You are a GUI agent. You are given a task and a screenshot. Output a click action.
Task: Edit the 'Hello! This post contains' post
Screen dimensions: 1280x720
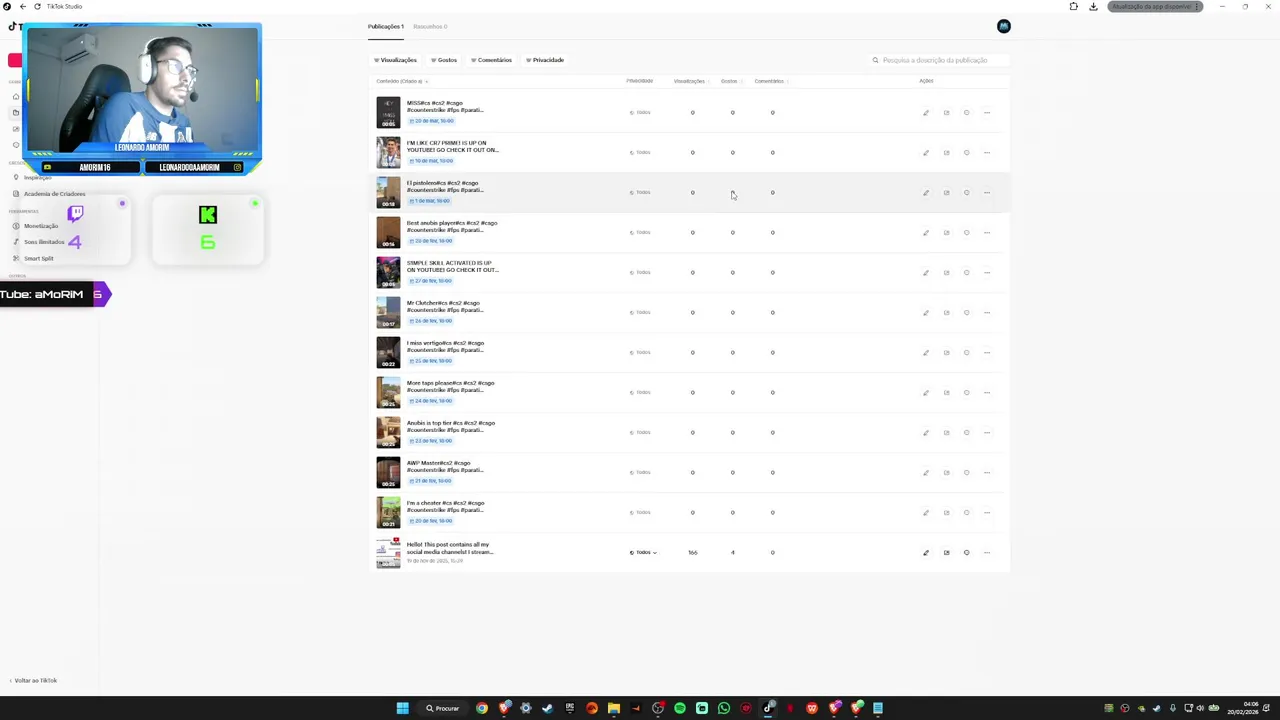(x=926, y=553)
